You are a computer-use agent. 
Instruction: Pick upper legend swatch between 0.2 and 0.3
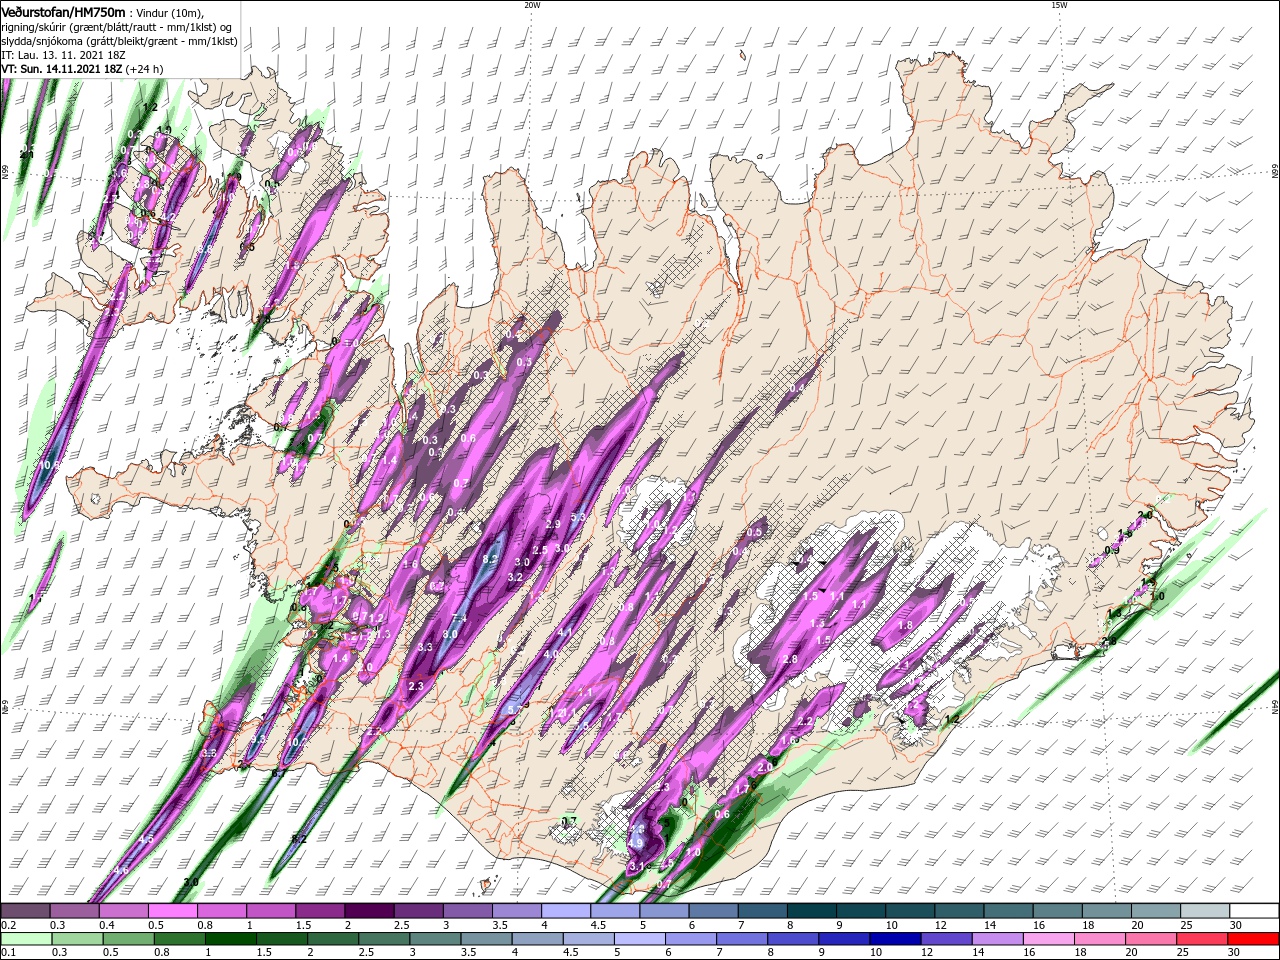tap(26, 911)
